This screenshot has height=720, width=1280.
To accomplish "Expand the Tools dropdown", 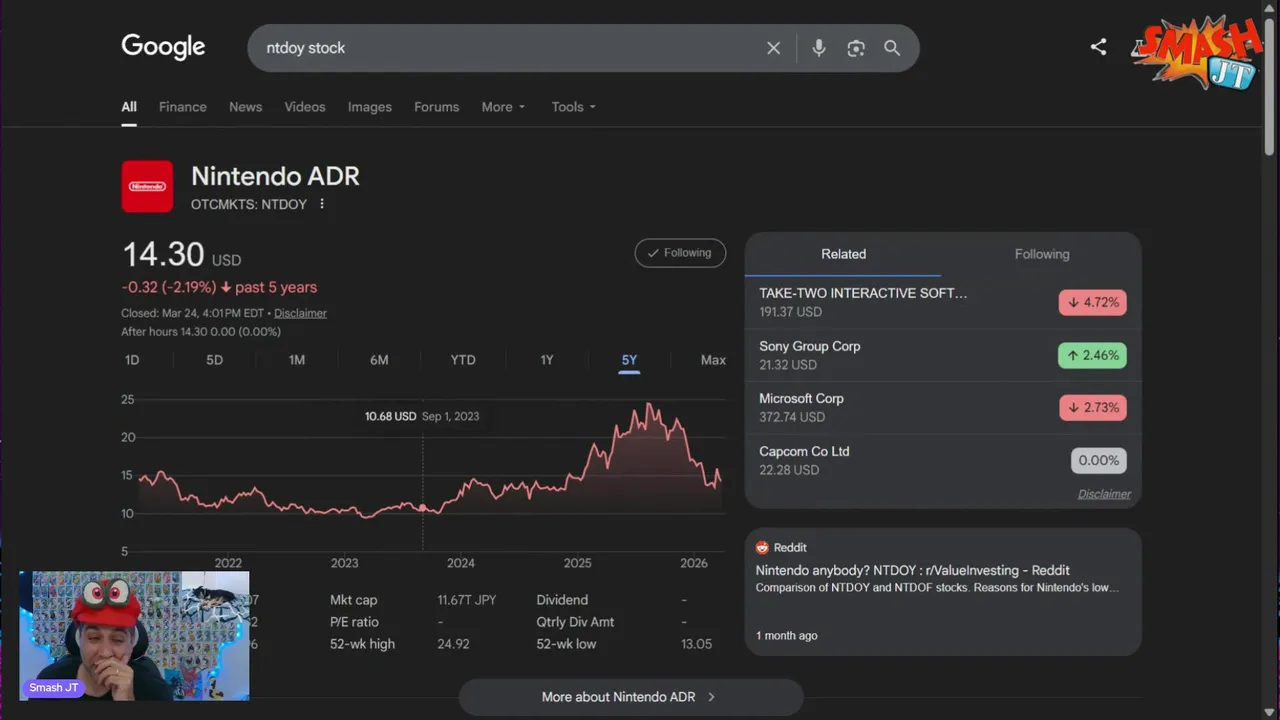I will 573,107.
